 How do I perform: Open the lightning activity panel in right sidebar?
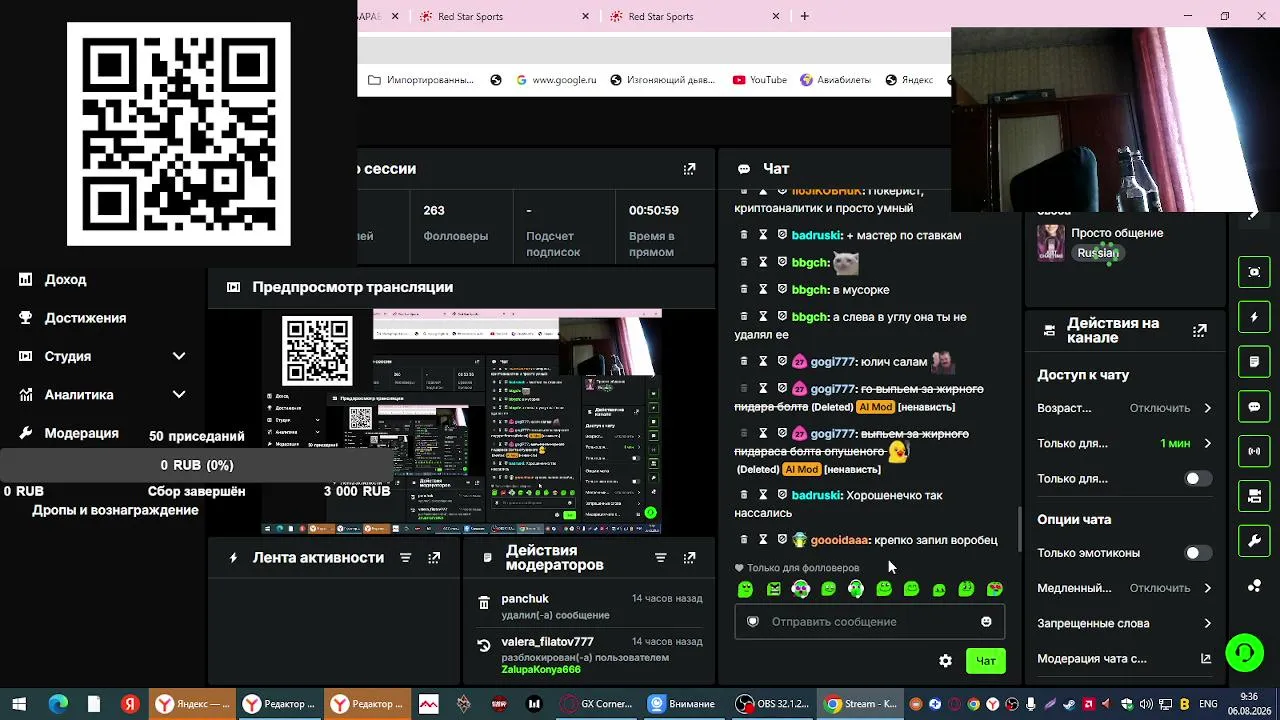(x=1254, y=317)
